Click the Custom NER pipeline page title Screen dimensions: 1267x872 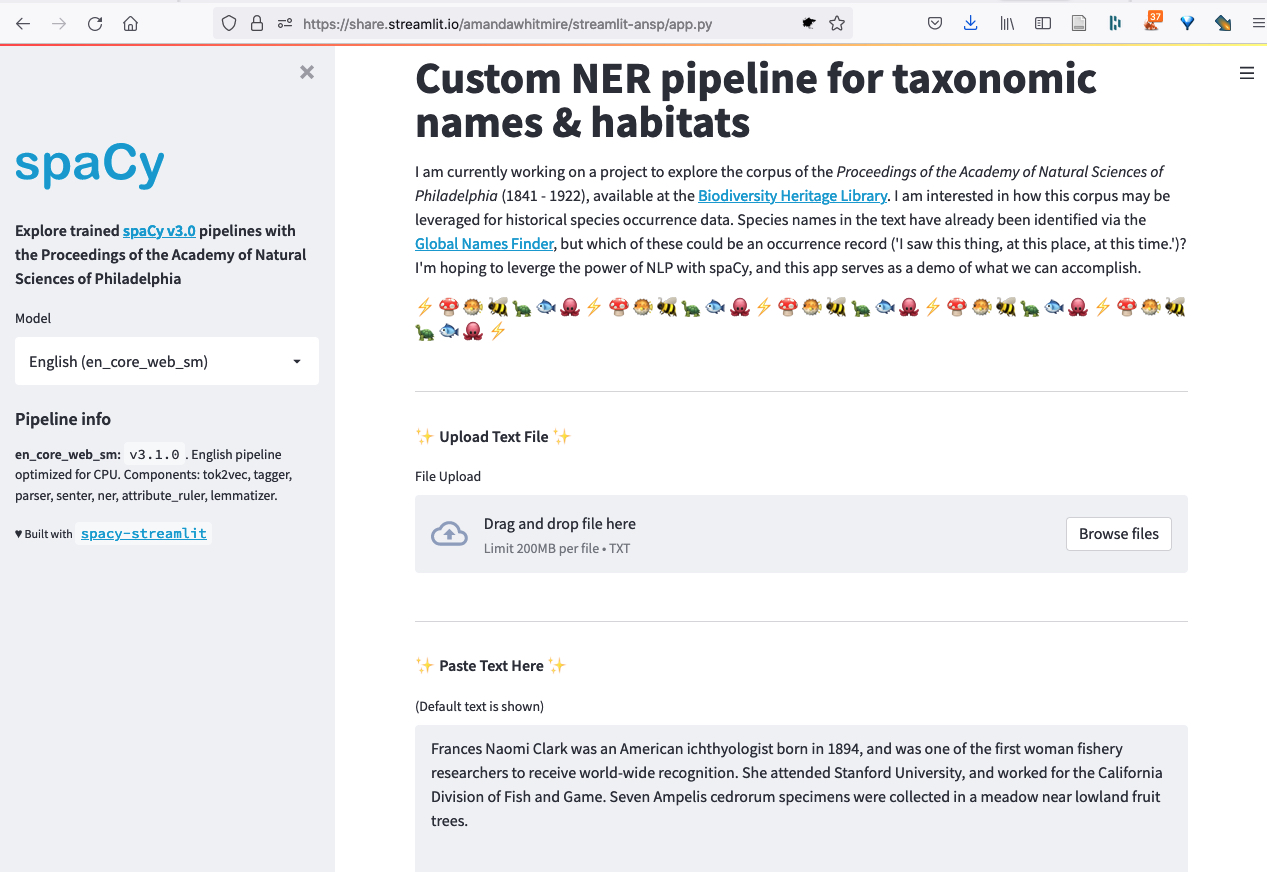[x=756, y=100]
